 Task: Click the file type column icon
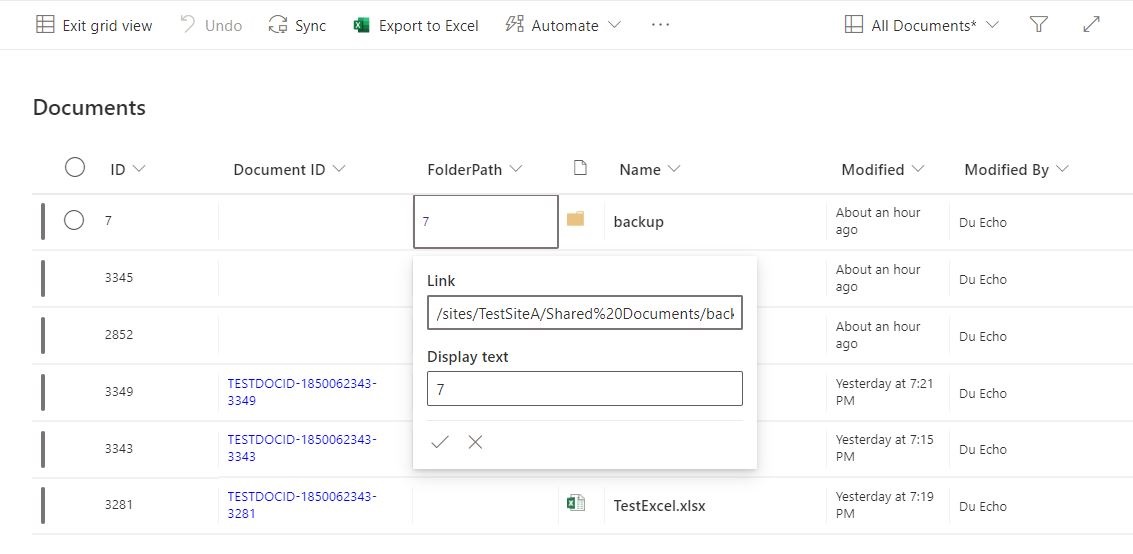click(580, 168)
